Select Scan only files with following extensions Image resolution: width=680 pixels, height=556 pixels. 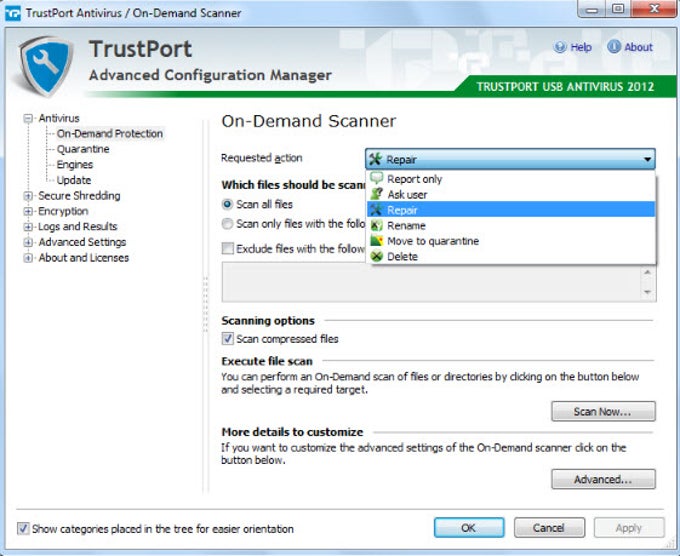point(227,224)
